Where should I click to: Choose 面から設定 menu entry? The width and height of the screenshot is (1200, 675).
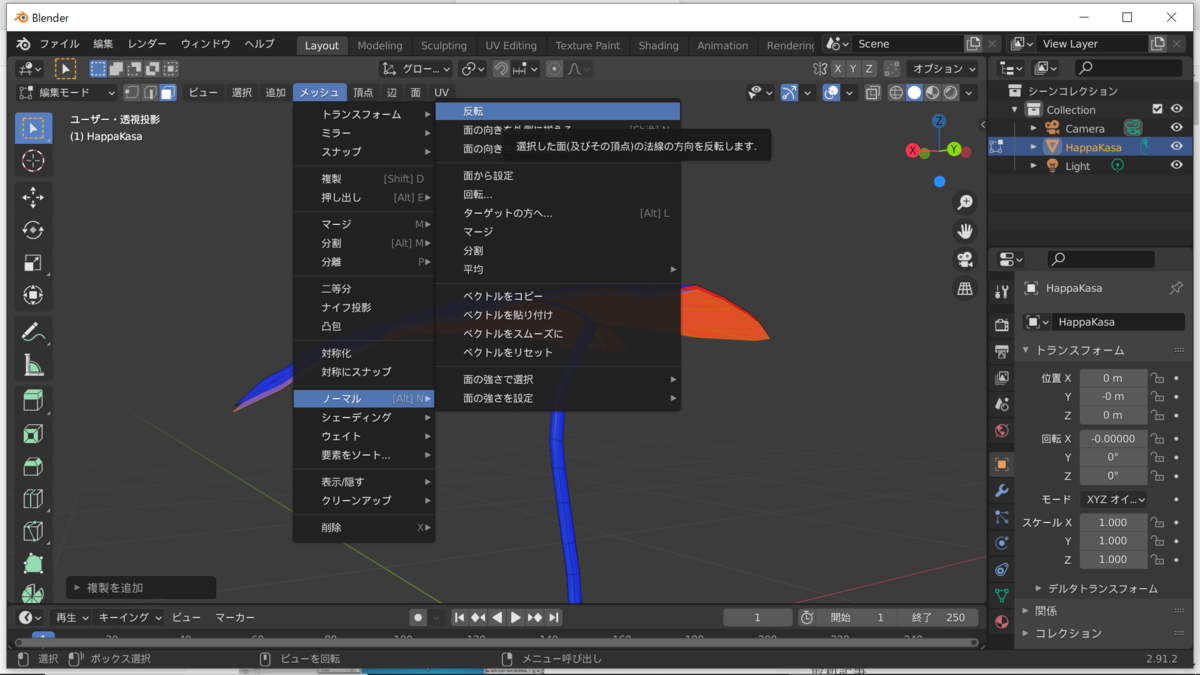(557, 176)
